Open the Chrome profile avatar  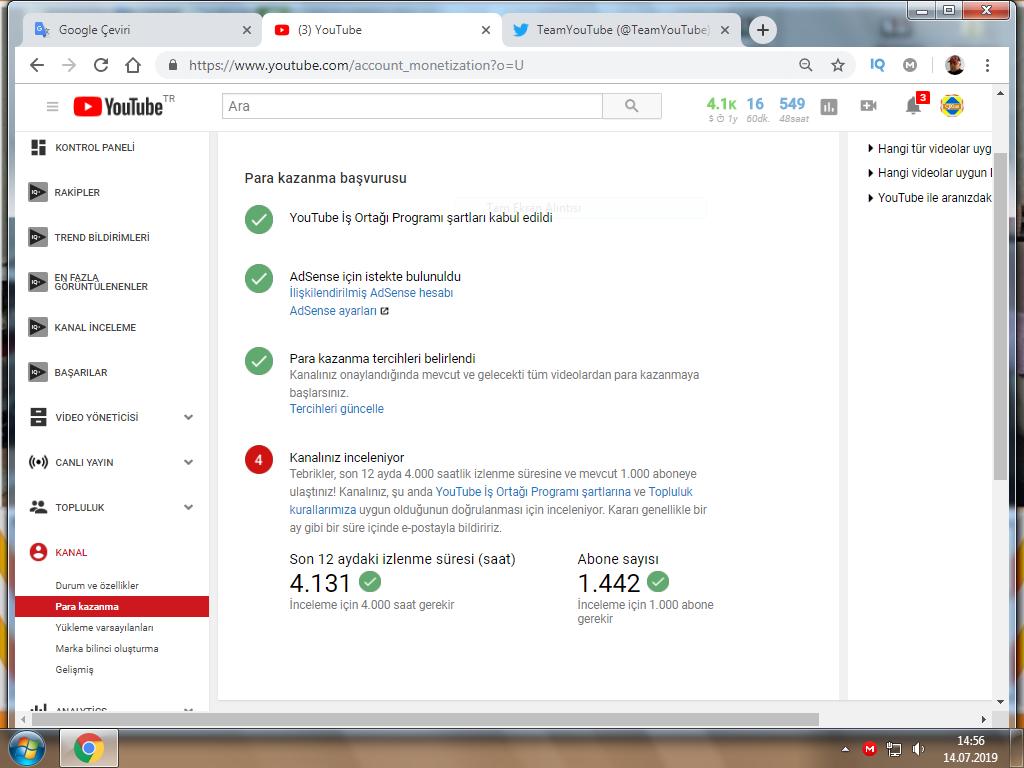(954, 65)
